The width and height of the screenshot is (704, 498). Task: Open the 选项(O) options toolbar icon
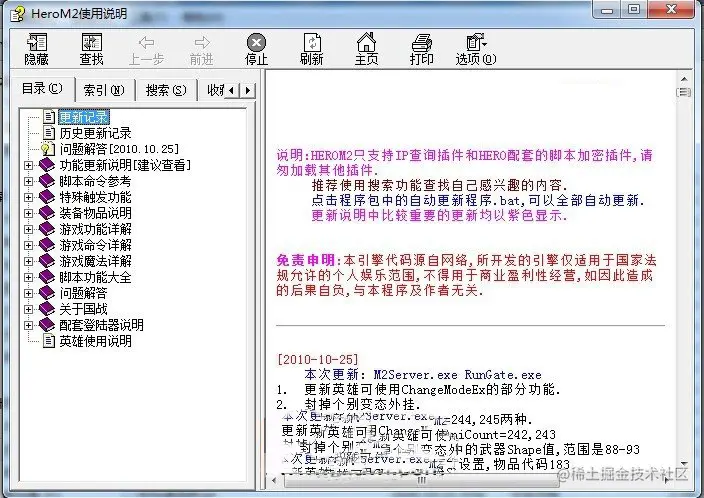click(476, 42)
